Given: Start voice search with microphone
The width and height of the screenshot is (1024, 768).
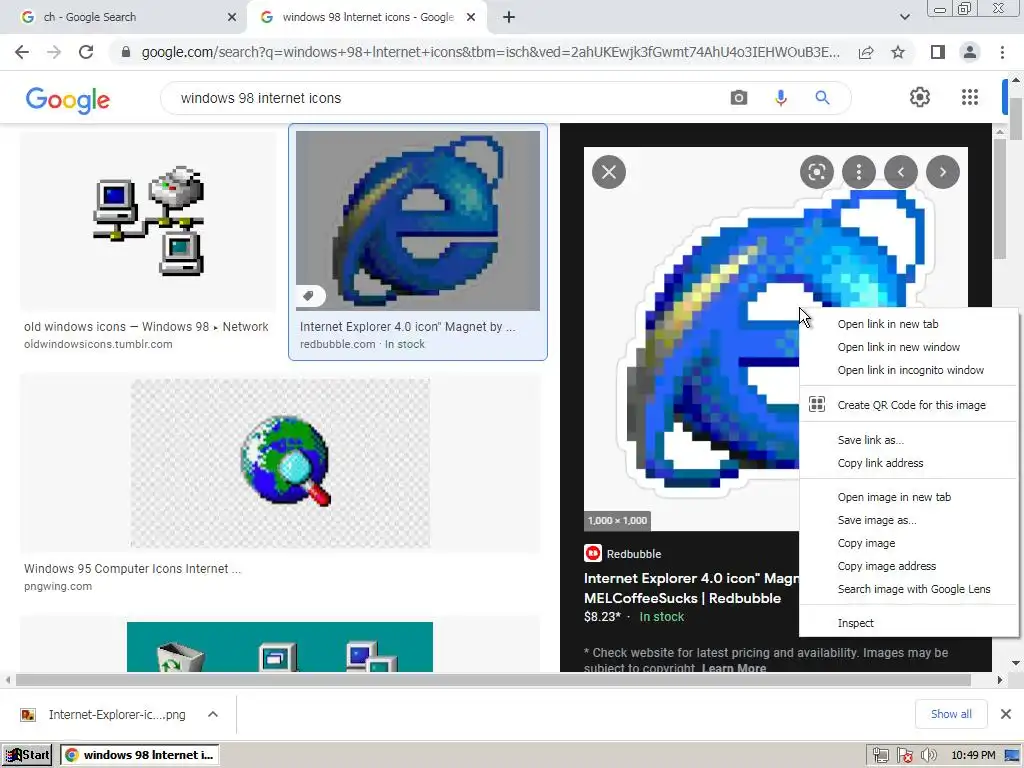Looking at the screenshot, I should click(780, 98).
